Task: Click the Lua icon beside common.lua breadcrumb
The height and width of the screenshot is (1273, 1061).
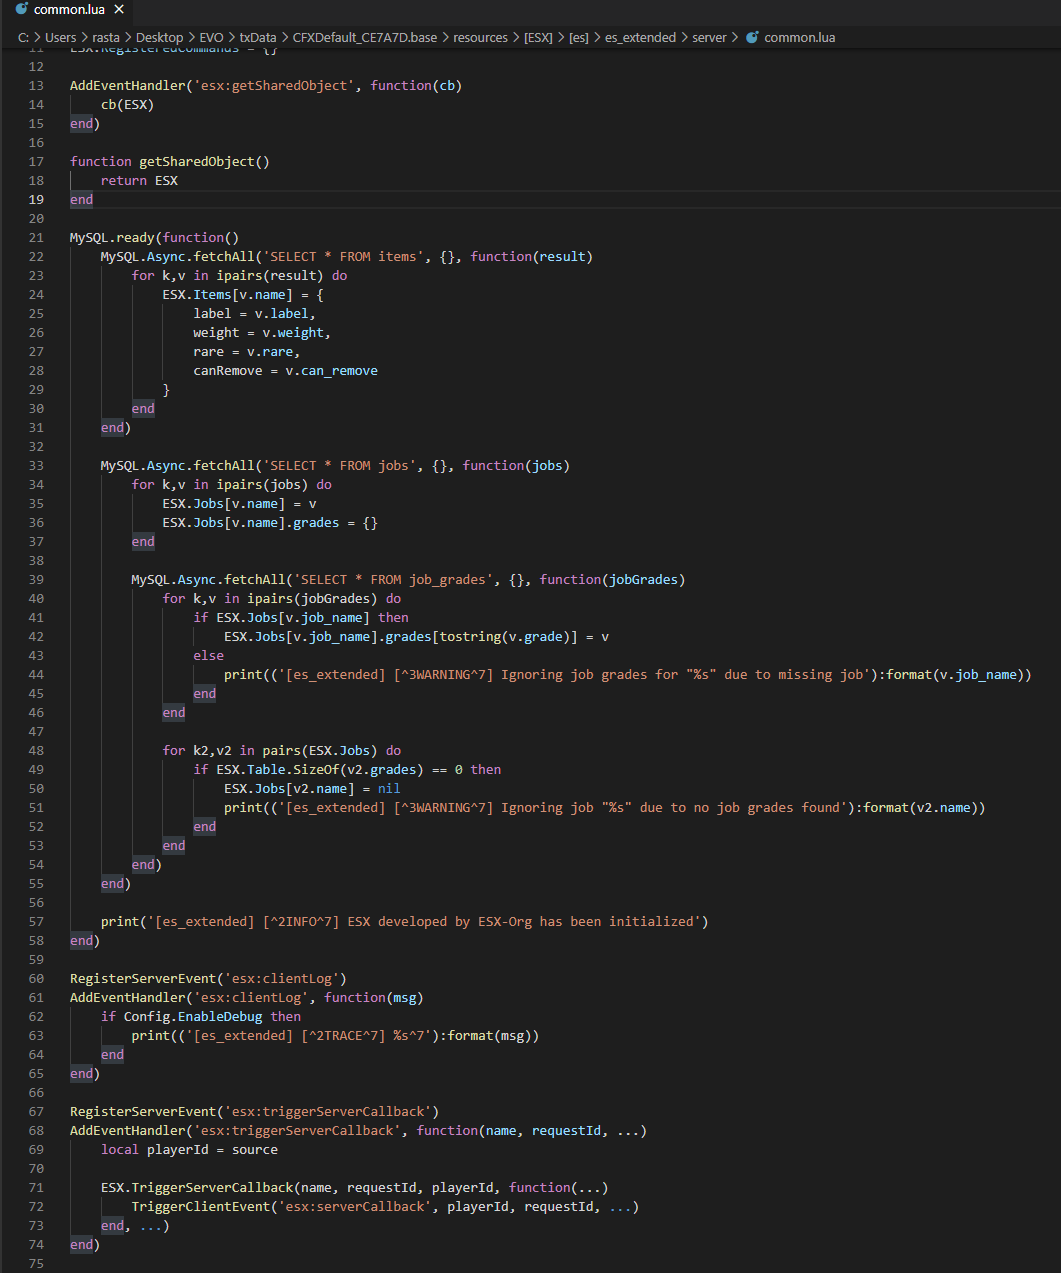Action: tap(752, 38)
